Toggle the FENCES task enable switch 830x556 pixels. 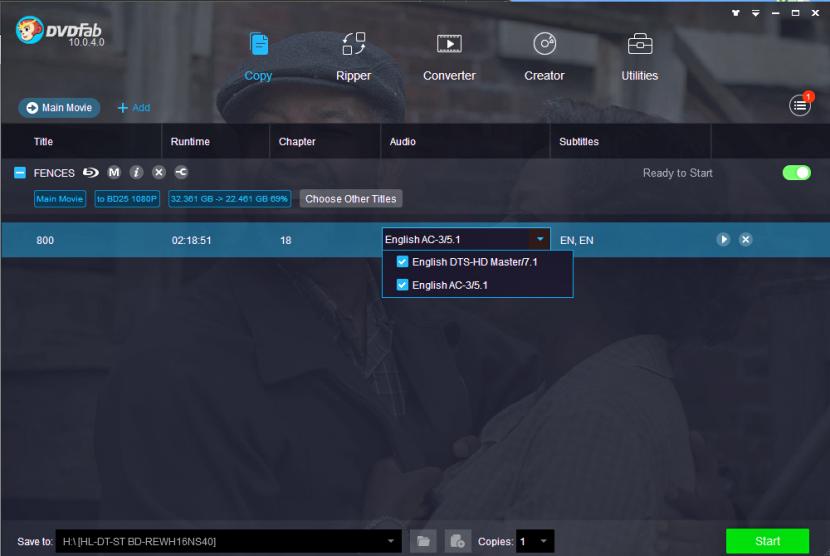coord(797,173)
